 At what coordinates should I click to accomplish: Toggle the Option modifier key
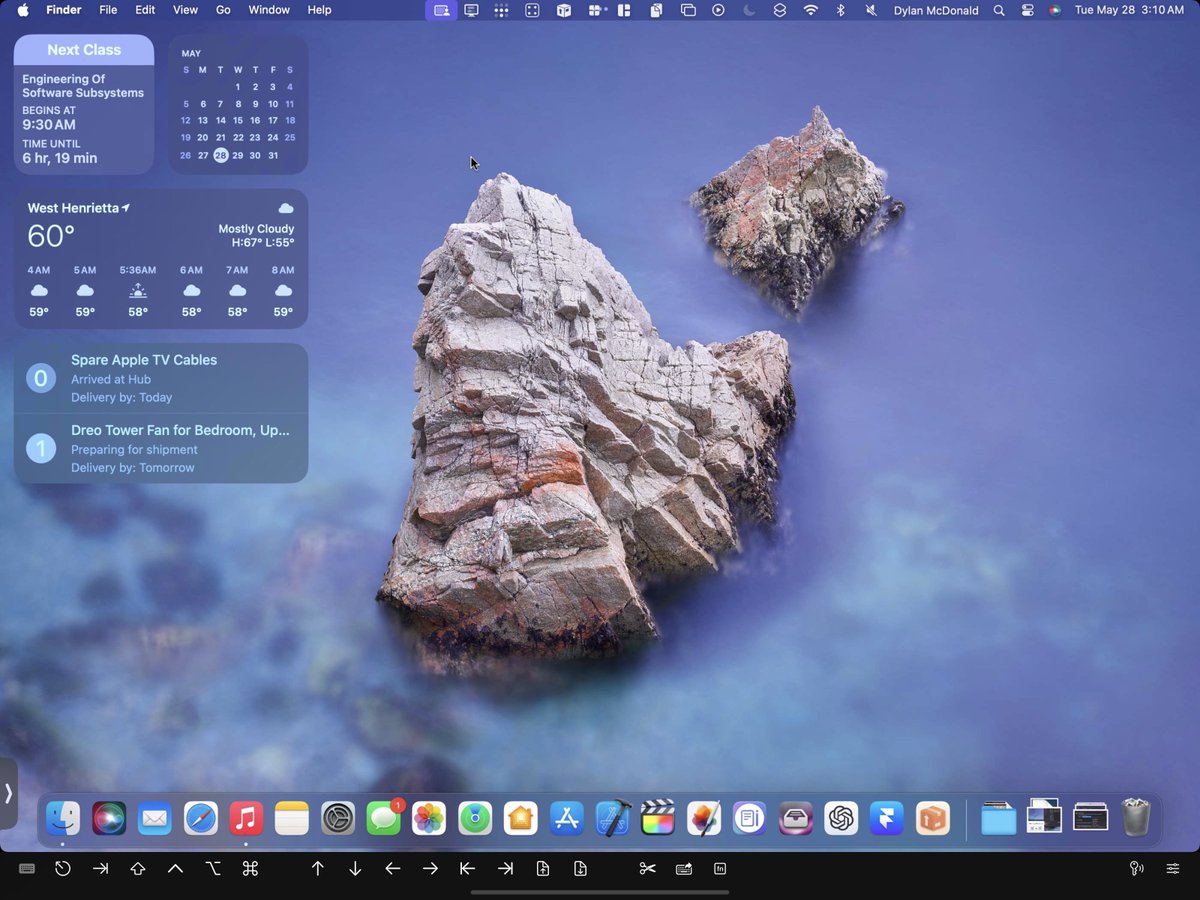213,869
